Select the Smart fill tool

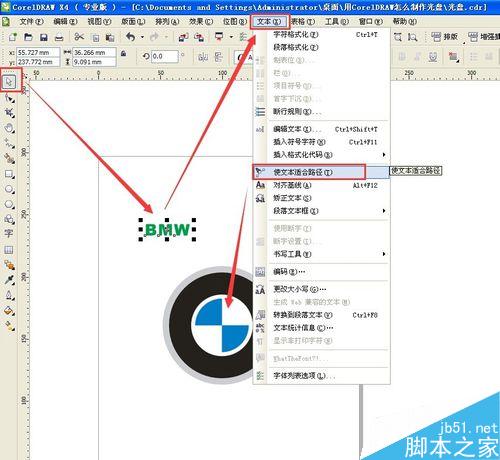pos(9,159)
